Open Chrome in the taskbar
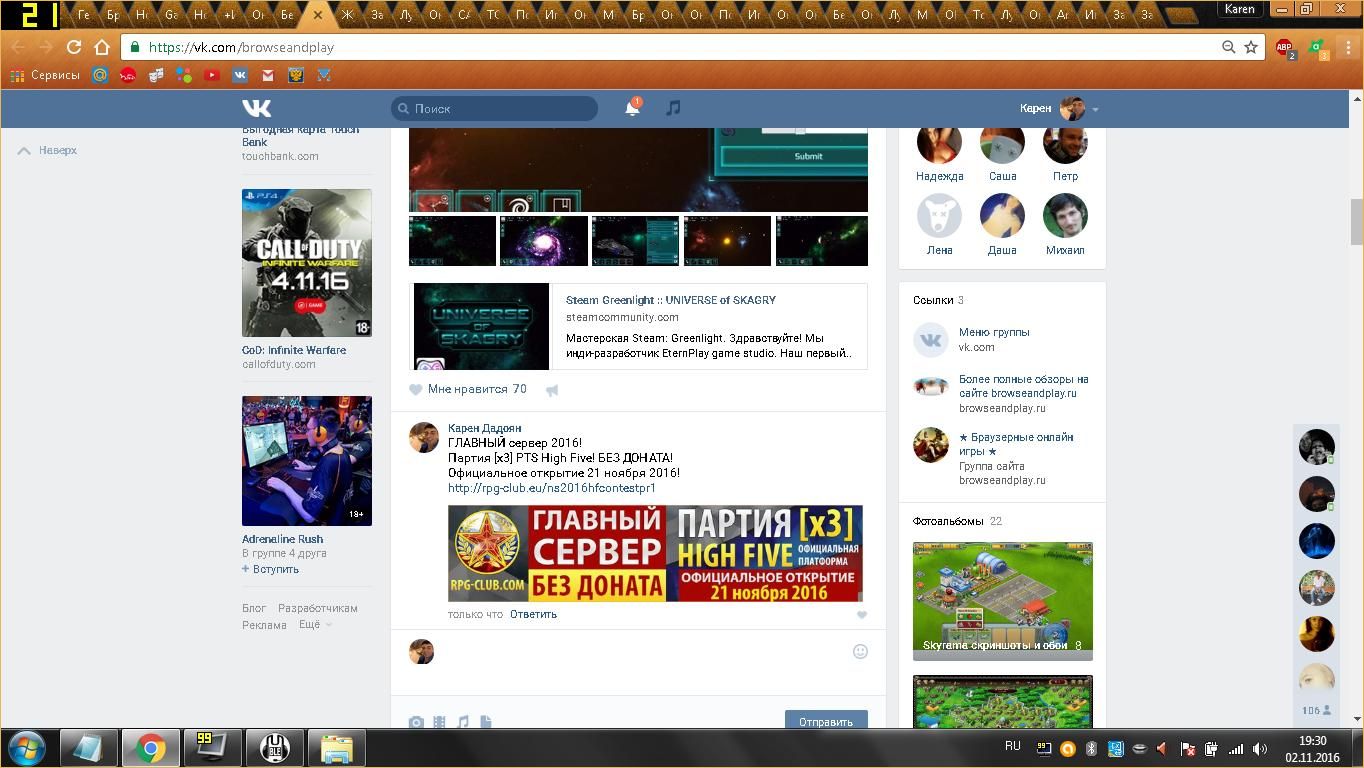Screen dimensions: 1364x768 [151, 748]
